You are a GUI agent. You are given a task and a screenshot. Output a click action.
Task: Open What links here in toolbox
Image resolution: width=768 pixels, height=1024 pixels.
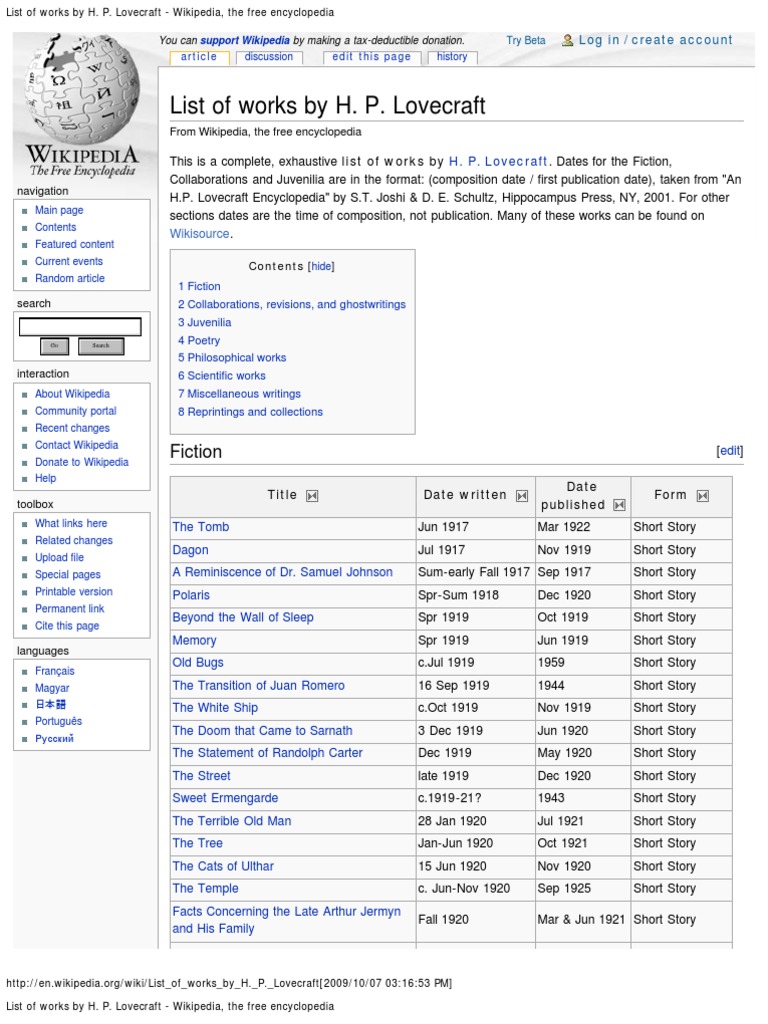coord(71,523)
